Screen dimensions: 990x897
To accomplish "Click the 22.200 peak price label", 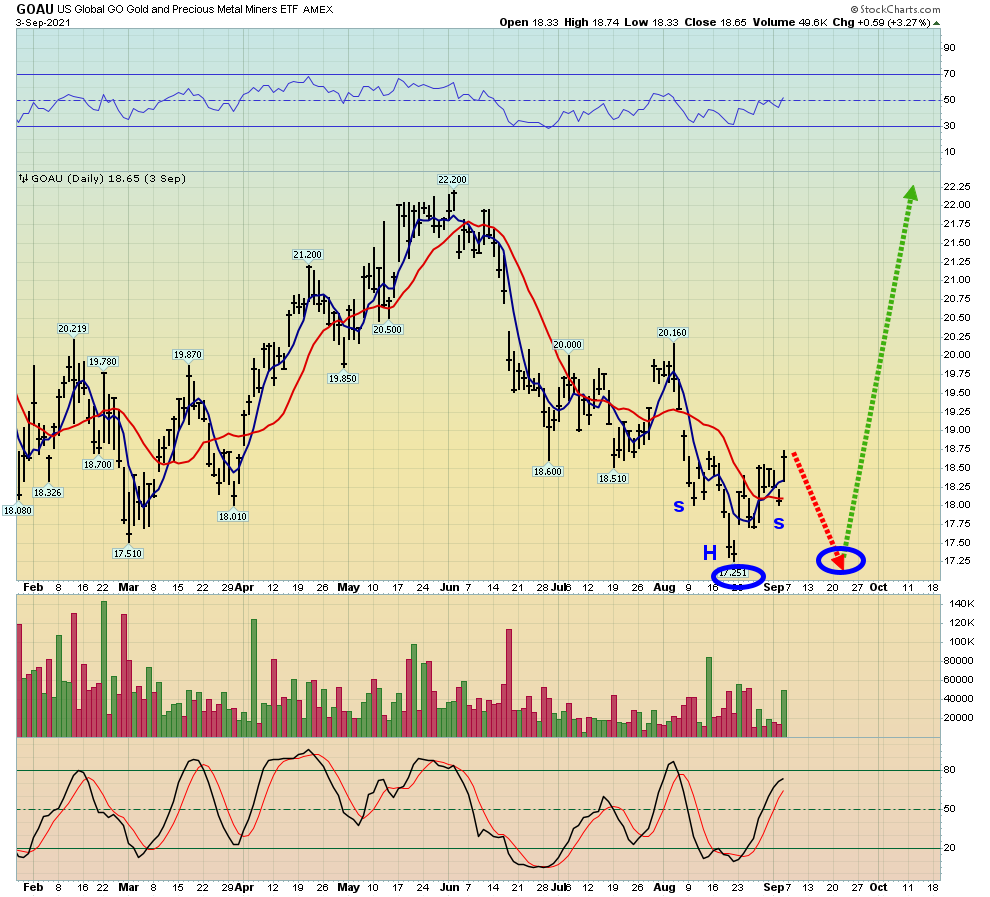I will pos(453,179).
